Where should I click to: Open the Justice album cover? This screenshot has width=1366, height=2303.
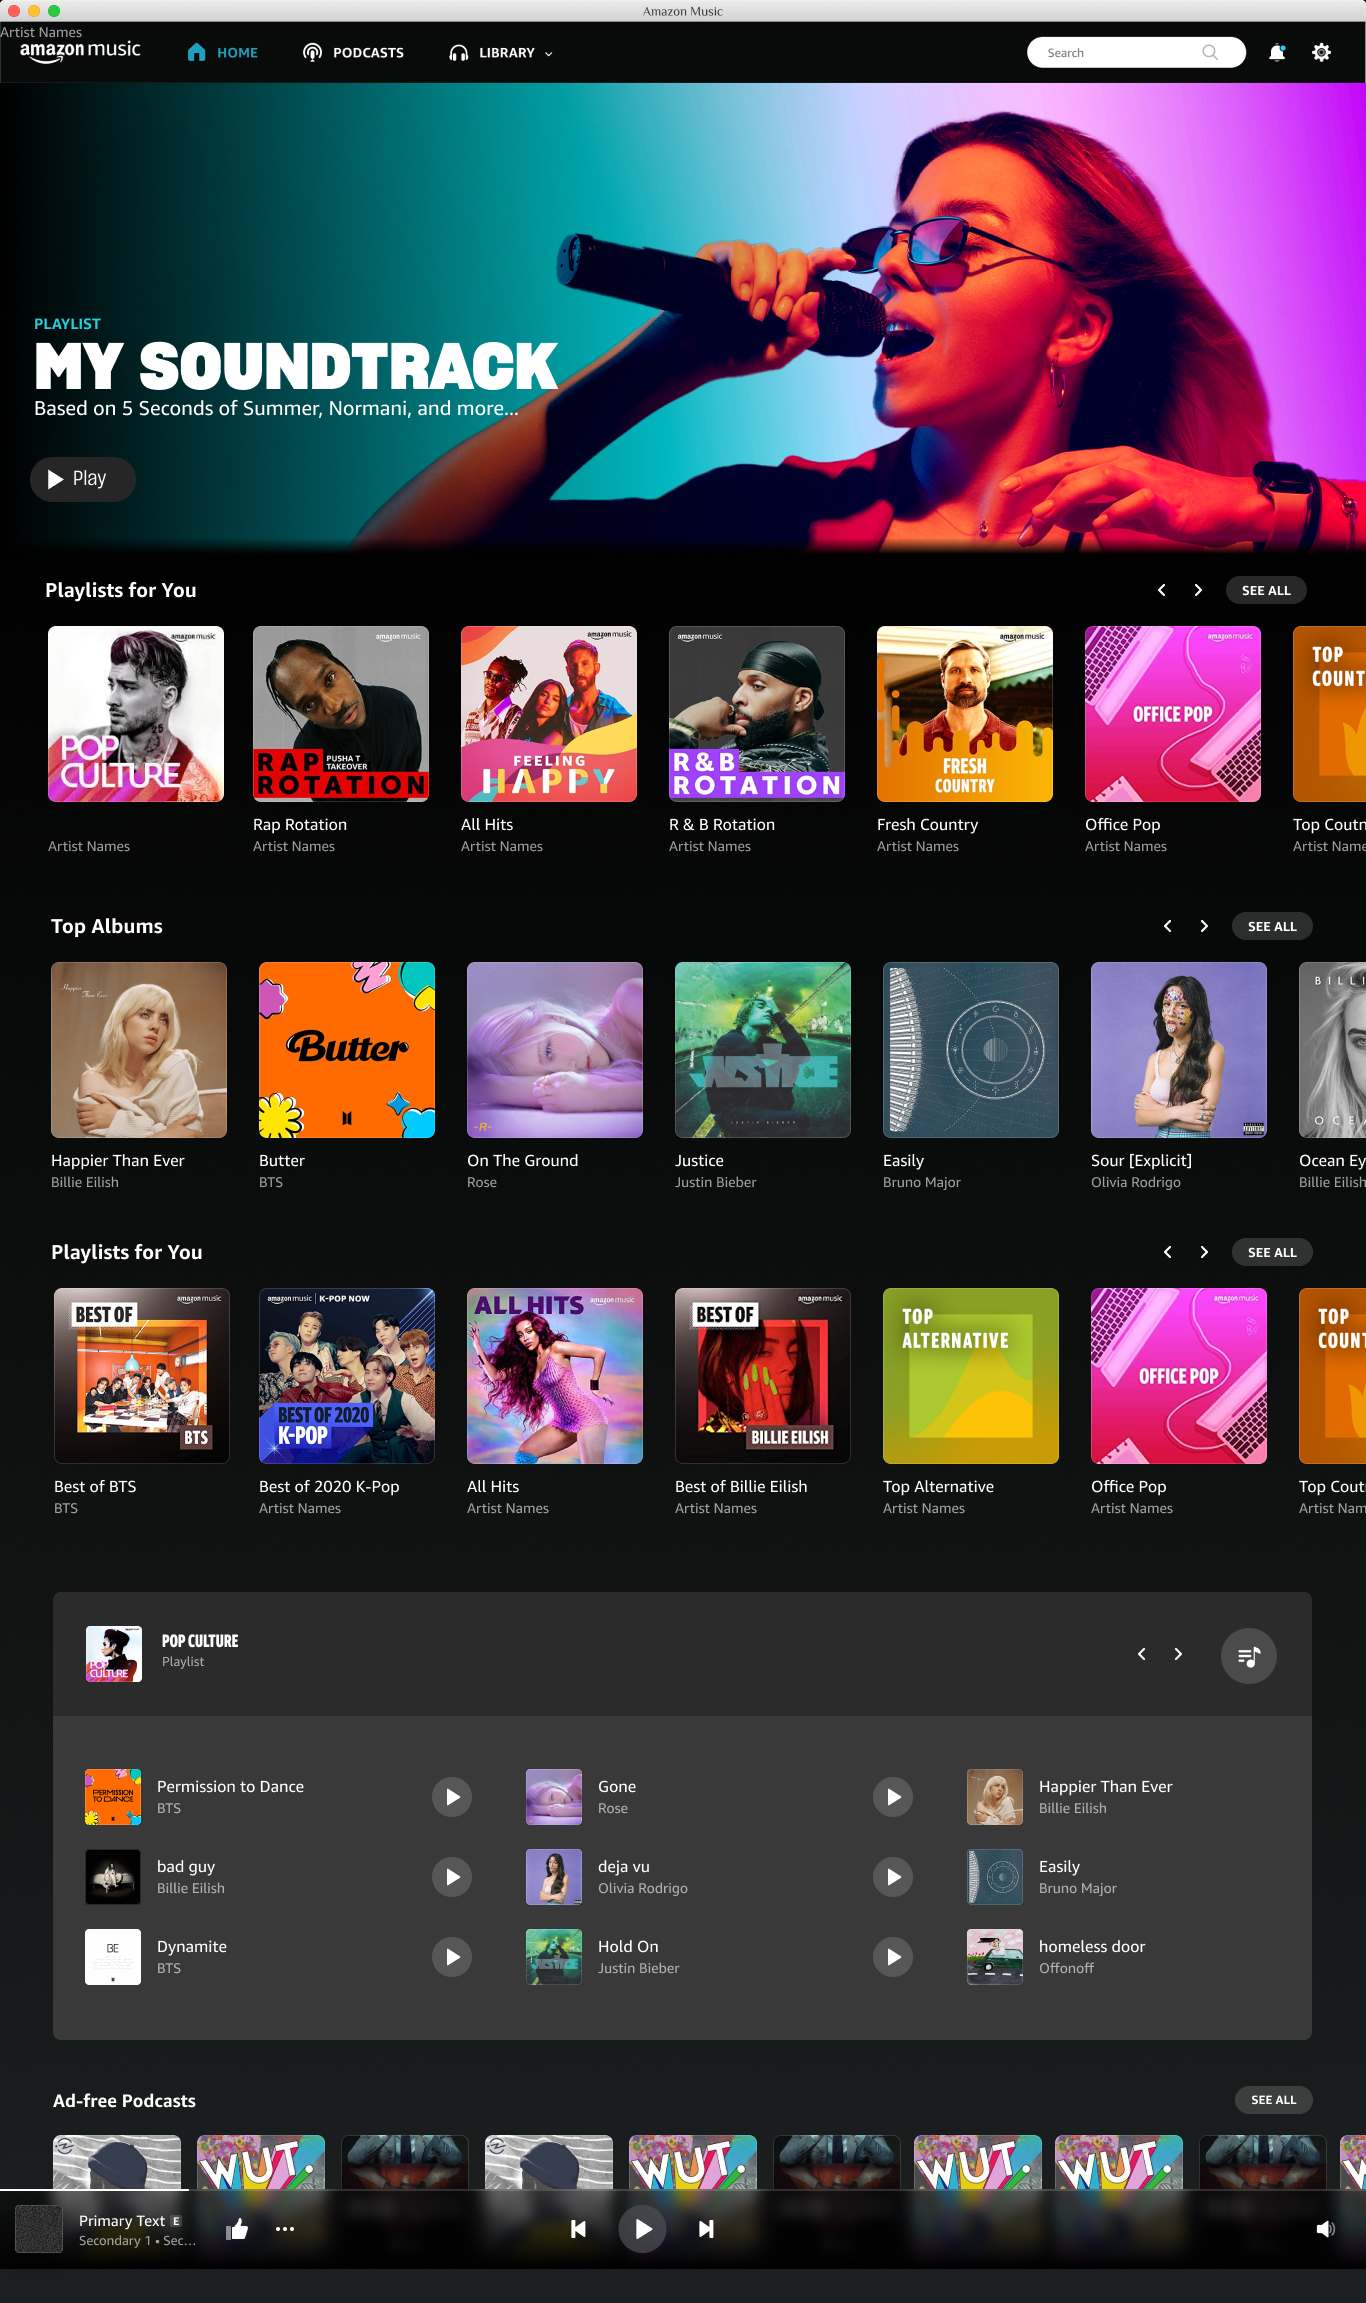click(763, 1050)
